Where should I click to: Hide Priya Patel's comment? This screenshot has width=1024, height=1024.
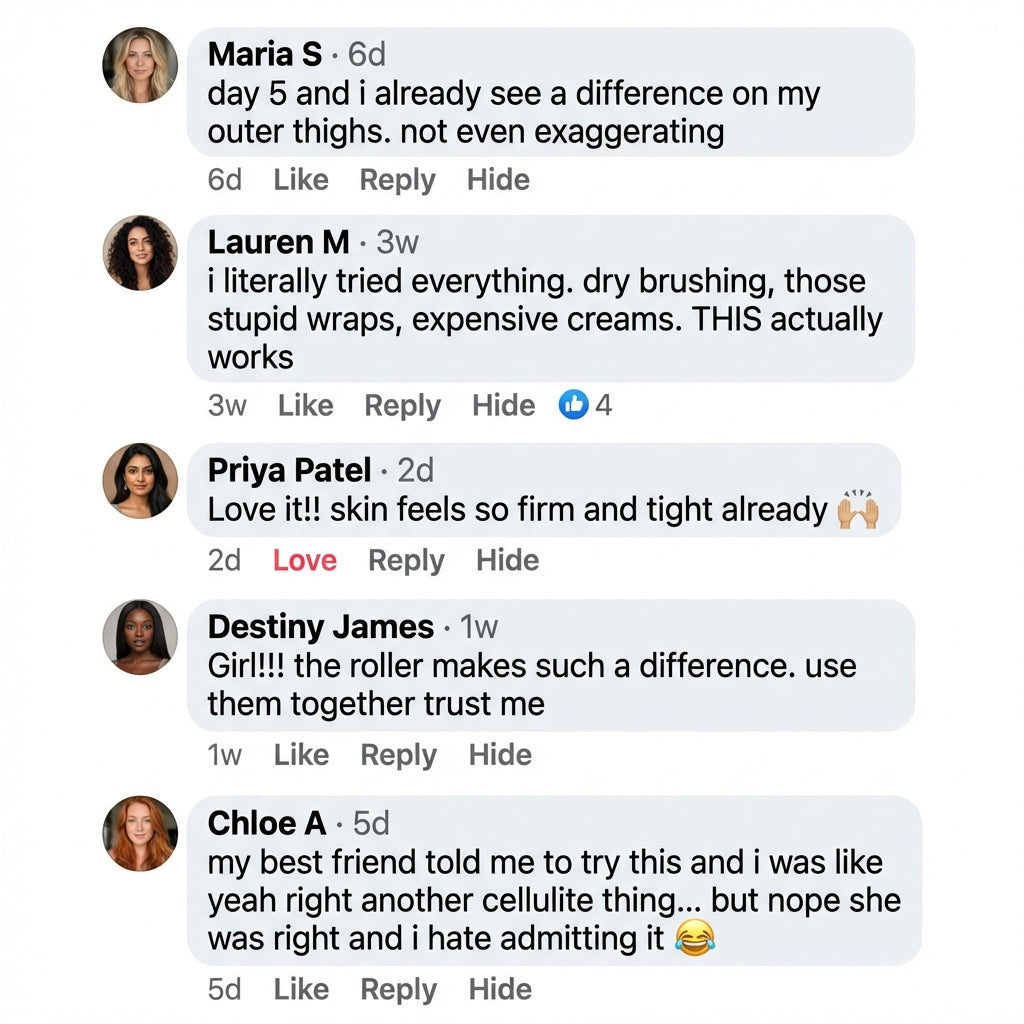pyautogui.click(x=507, y=560)
